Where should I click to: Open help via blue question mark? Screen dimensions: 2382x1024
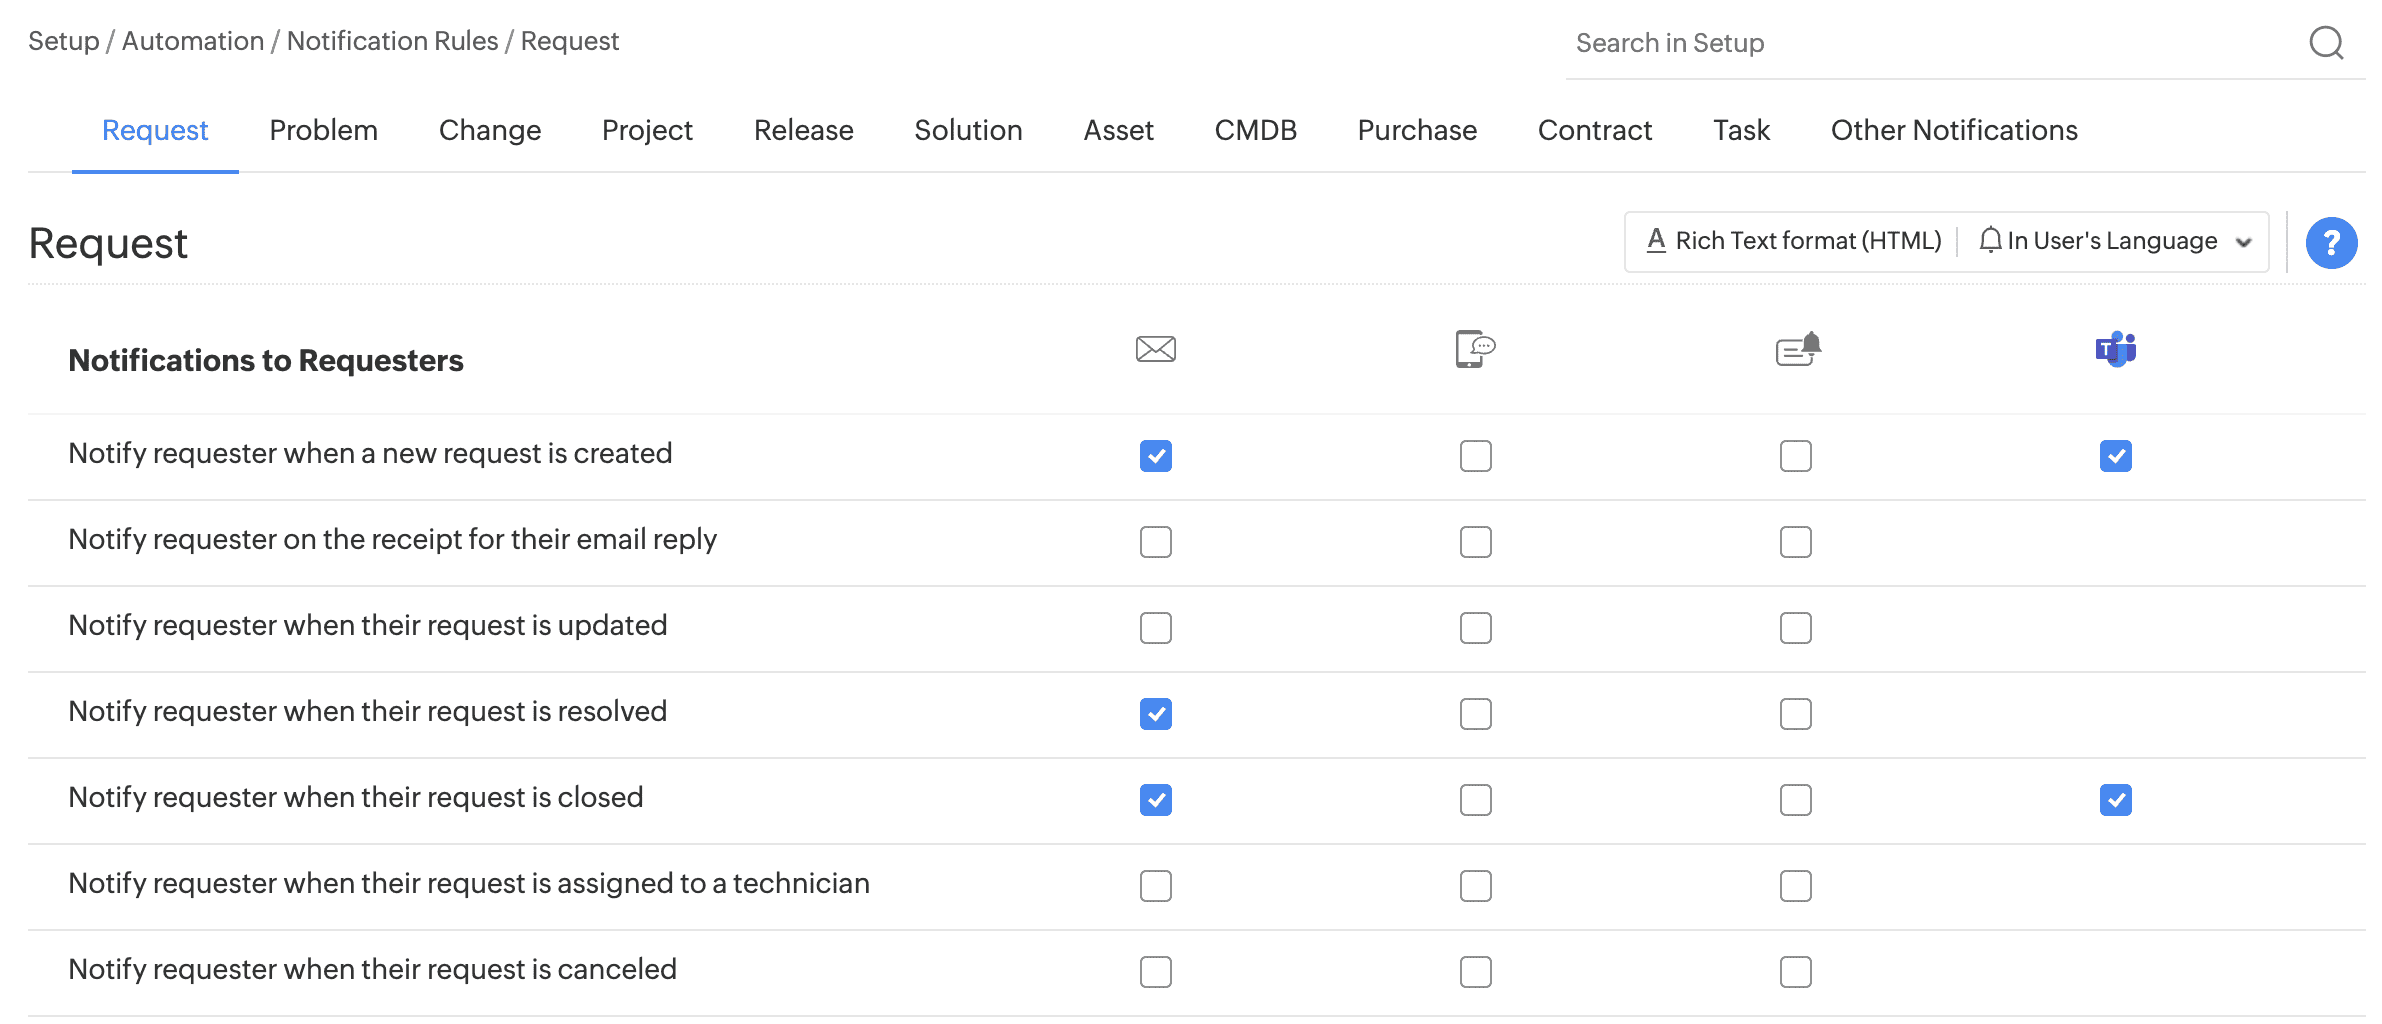point(2331,243)
